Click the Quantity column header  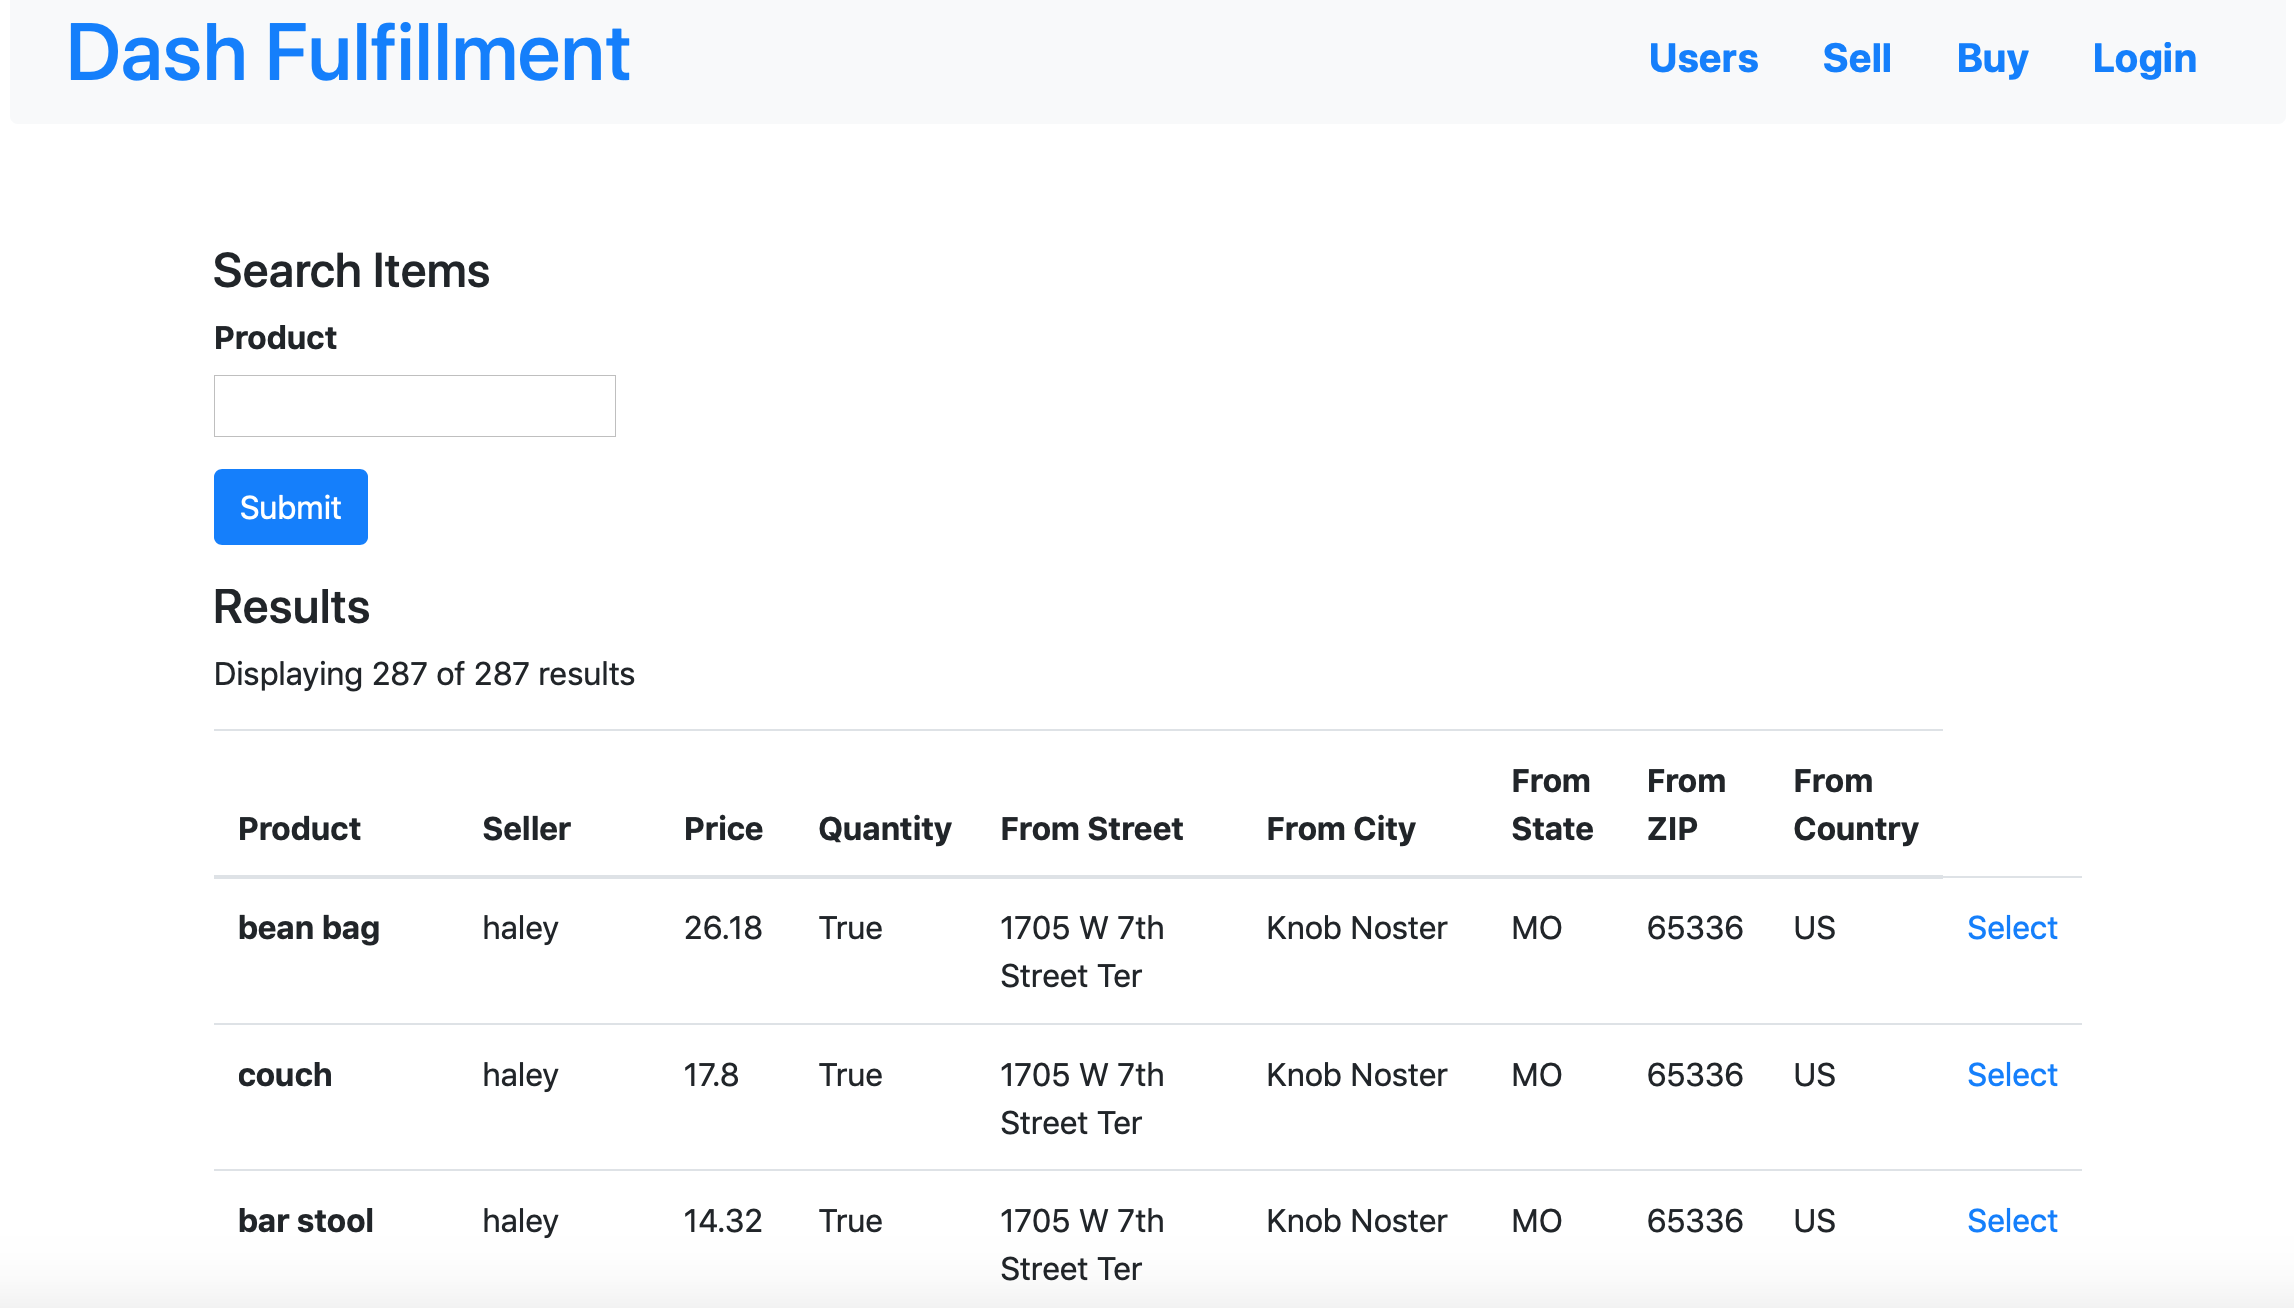(884, 829)
